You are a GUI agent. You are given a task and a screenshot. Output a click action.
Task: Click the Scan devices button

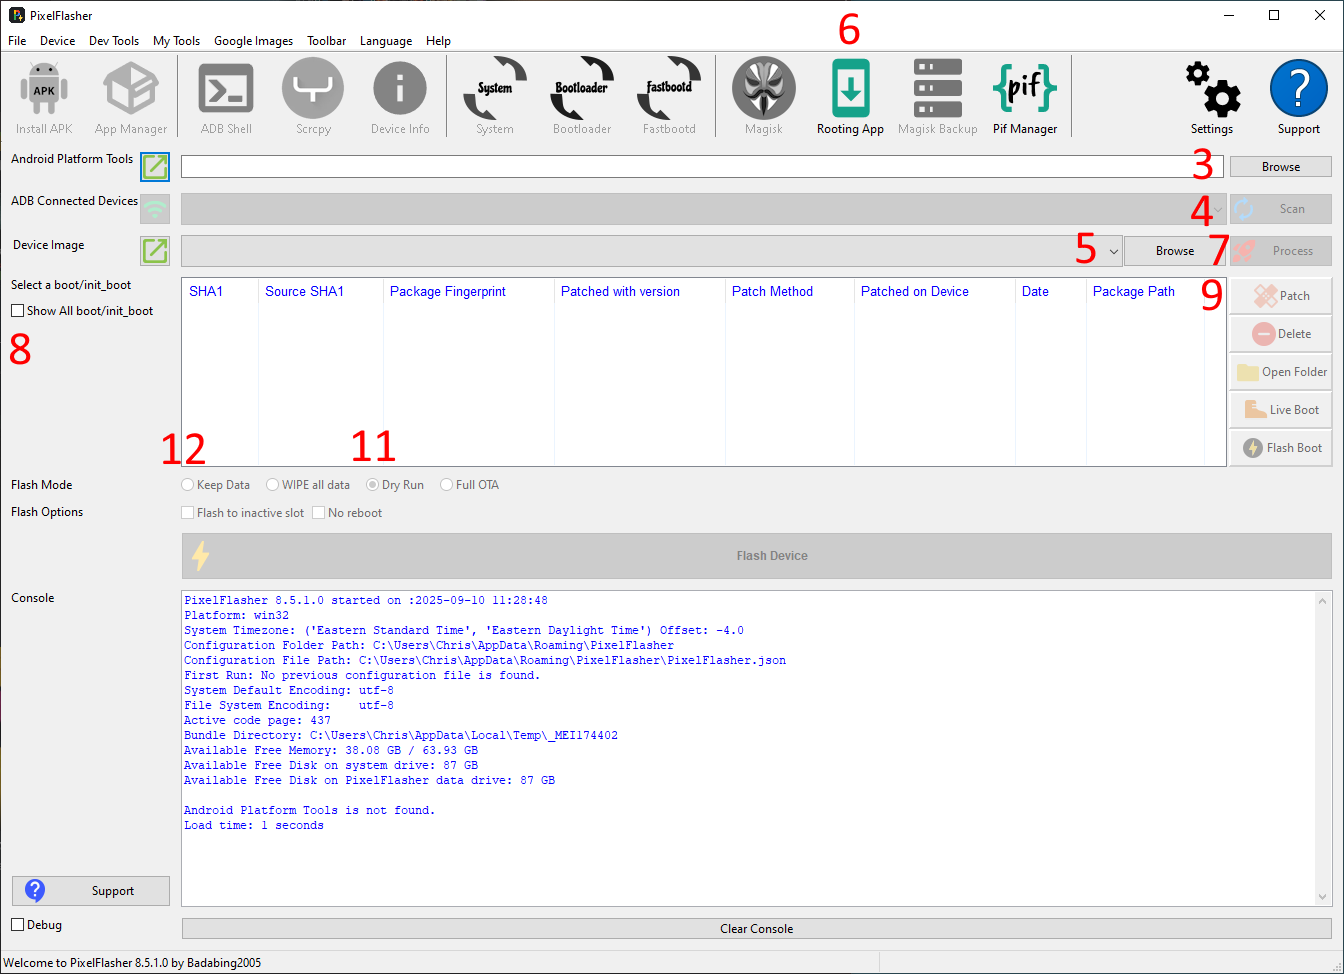tap(1281, 209)
